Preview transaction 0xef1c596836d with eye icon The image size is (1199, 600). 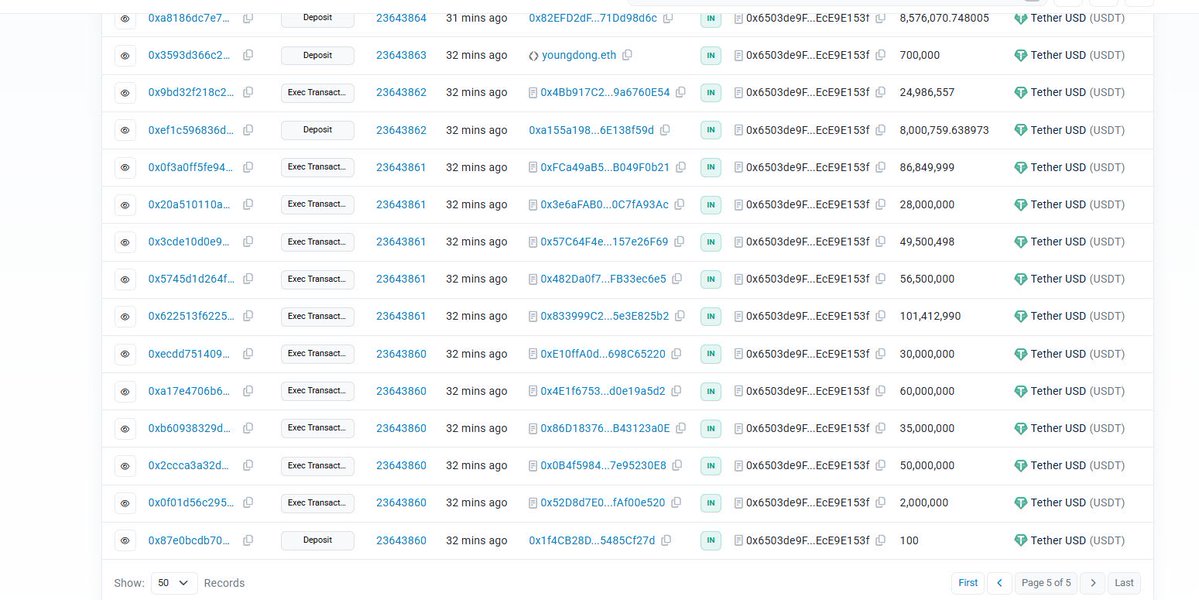(125, 130)
